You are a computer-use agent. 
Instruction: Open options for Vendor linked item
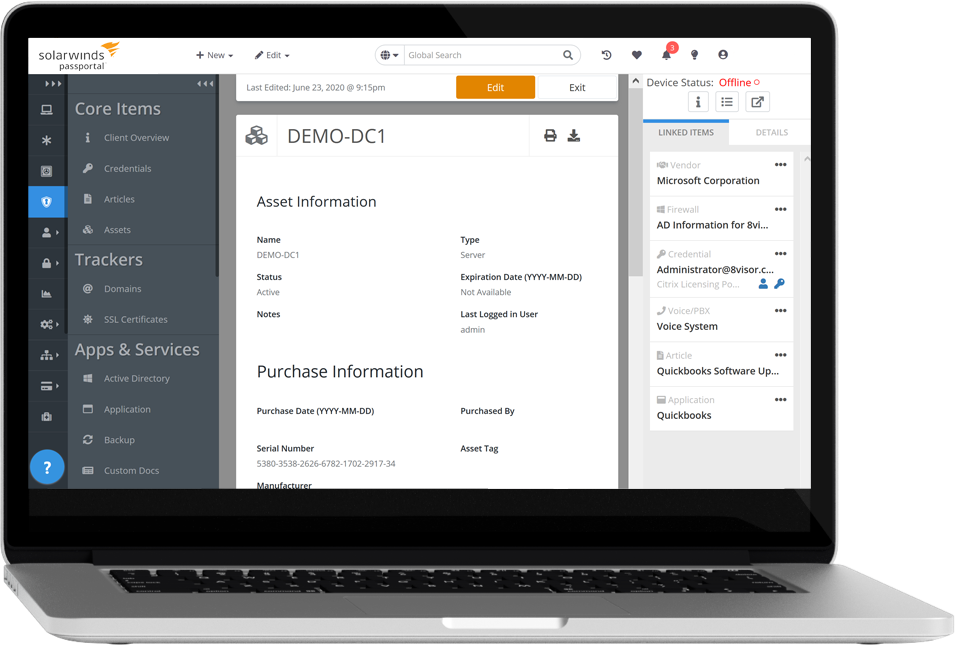tap(780, 164)
